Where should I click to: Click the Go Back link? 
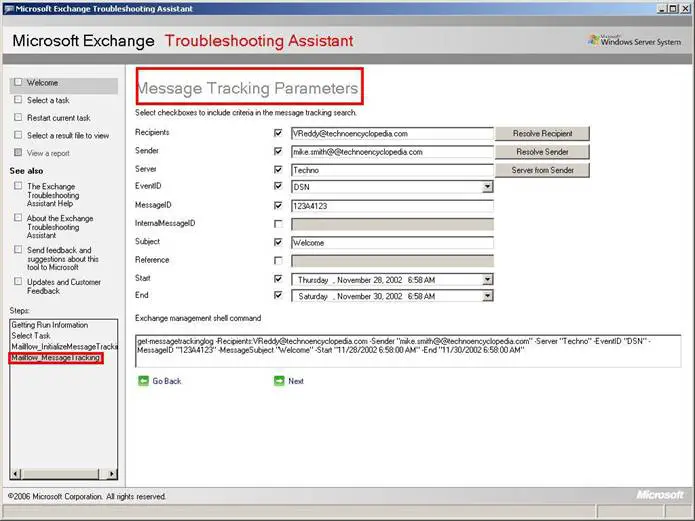click(x=167, y=381)
